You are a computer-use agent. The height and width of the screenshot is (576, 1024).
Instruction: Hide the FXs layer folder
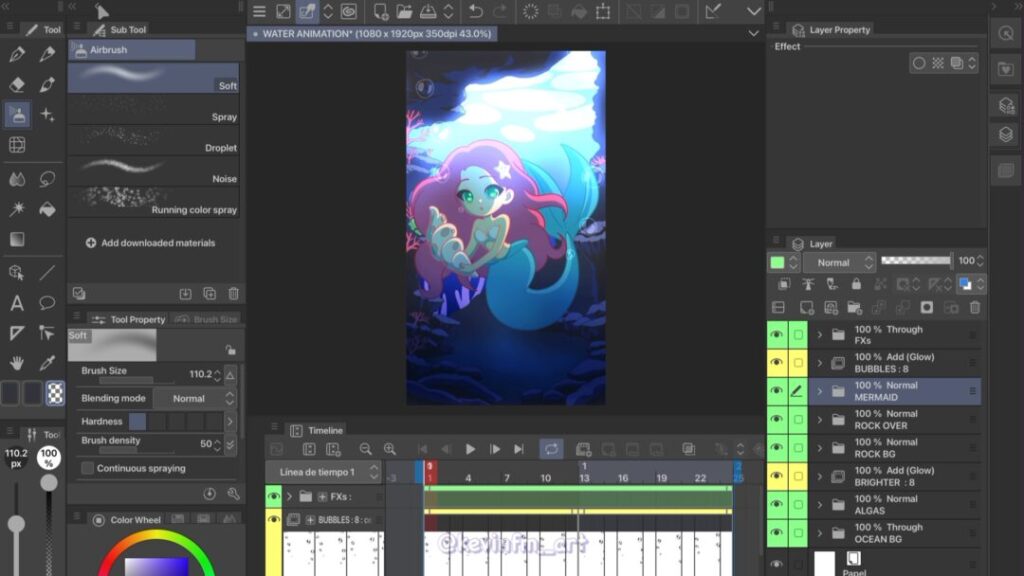776,334
